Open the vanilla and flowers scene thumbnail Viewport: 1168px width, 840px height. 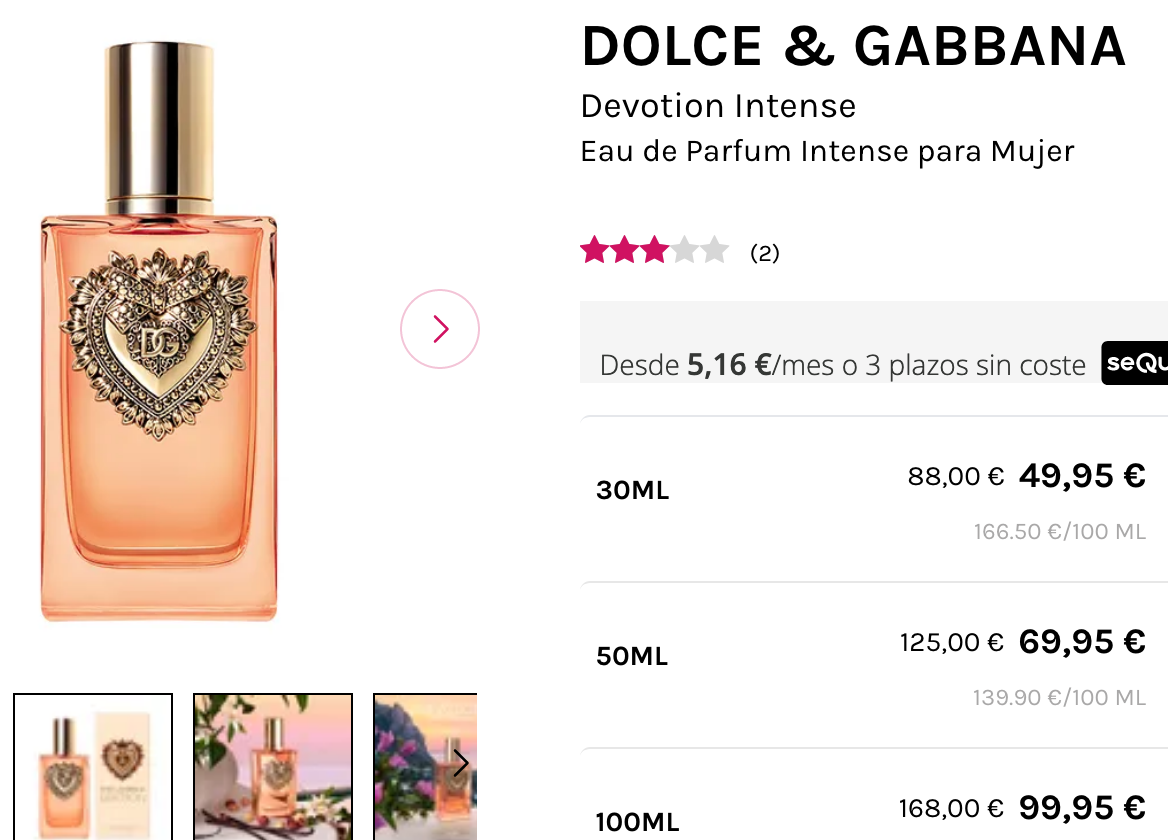click(x=273, y=767)
